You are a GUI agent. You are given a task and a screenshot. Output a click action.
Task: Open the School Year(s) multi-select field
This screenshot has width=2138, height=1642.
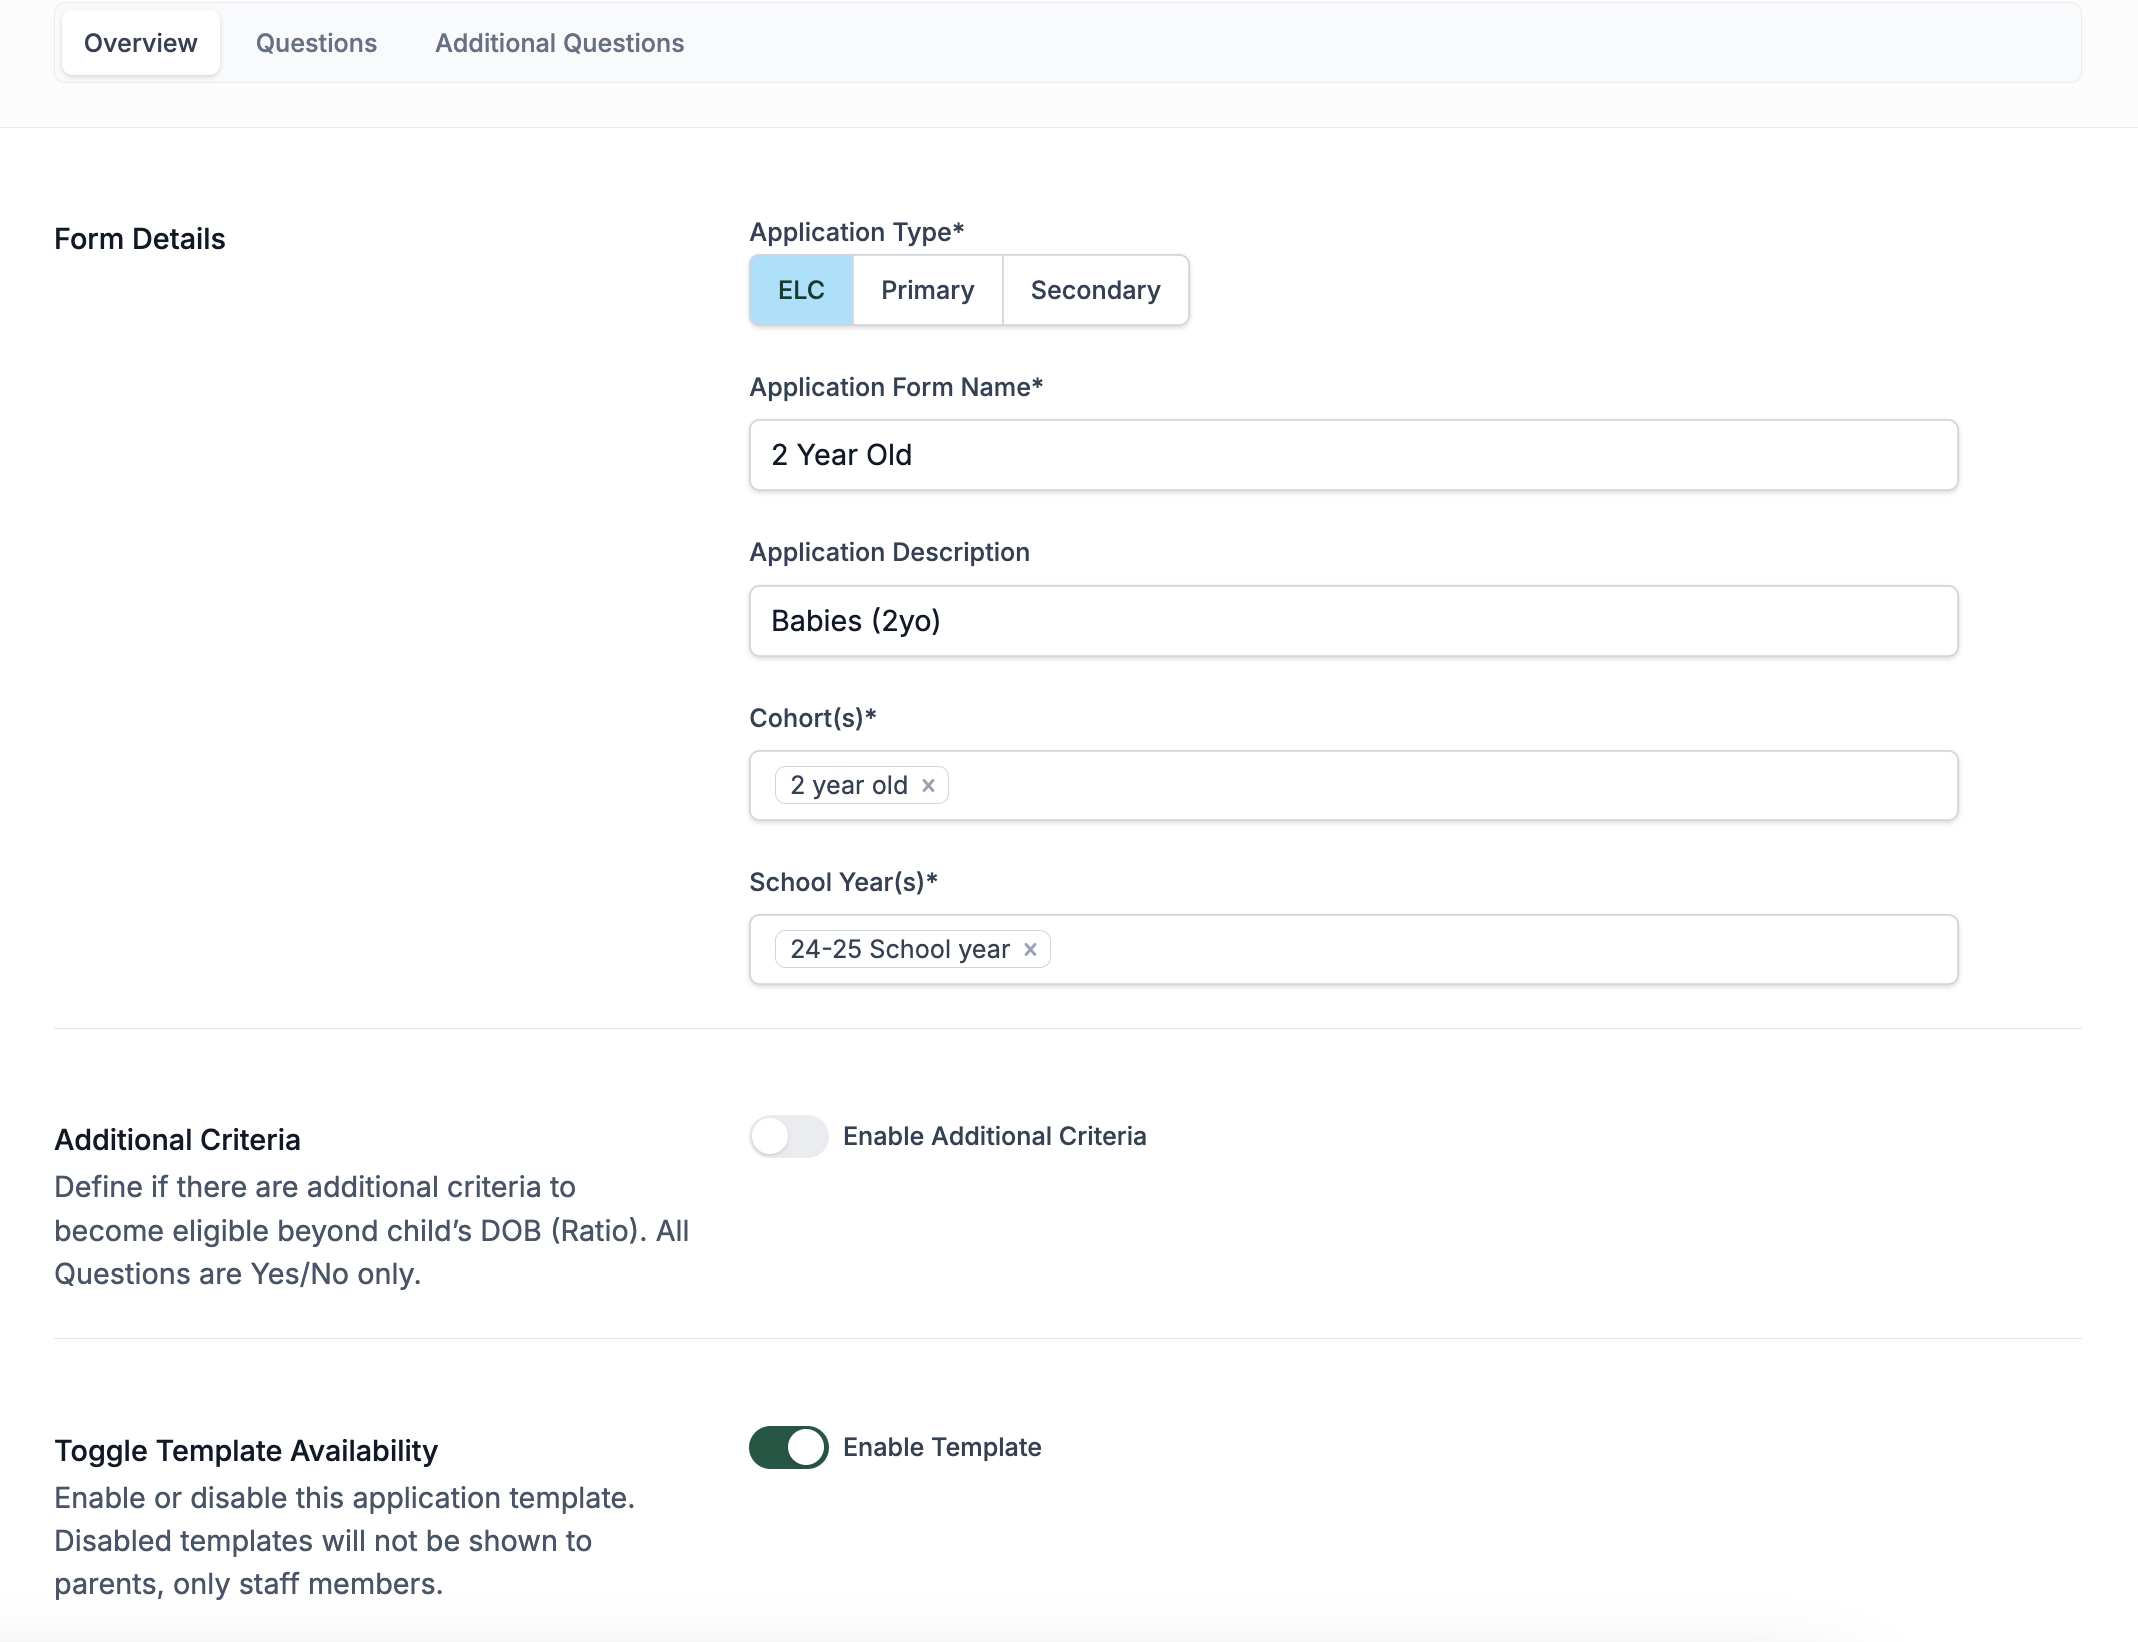point(1354,950)
